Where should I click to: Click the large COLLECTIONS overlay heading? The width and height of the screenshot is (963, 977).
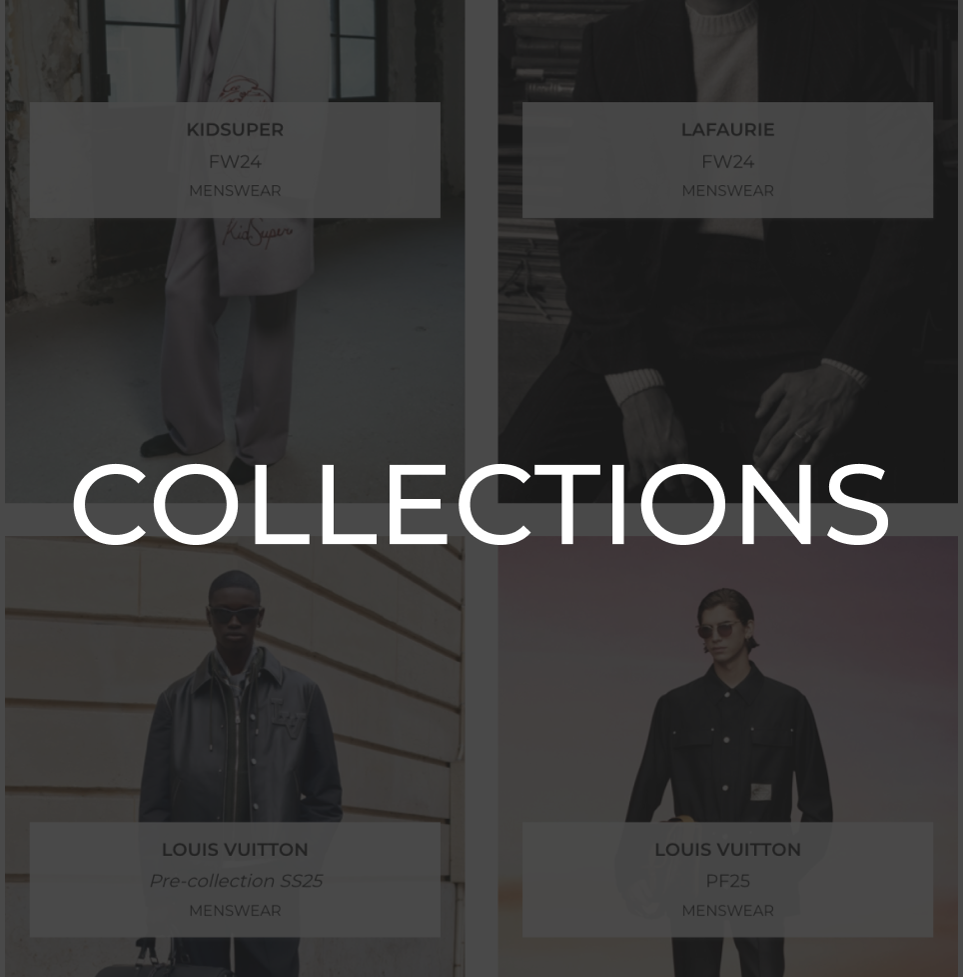[x=480, y=504]
